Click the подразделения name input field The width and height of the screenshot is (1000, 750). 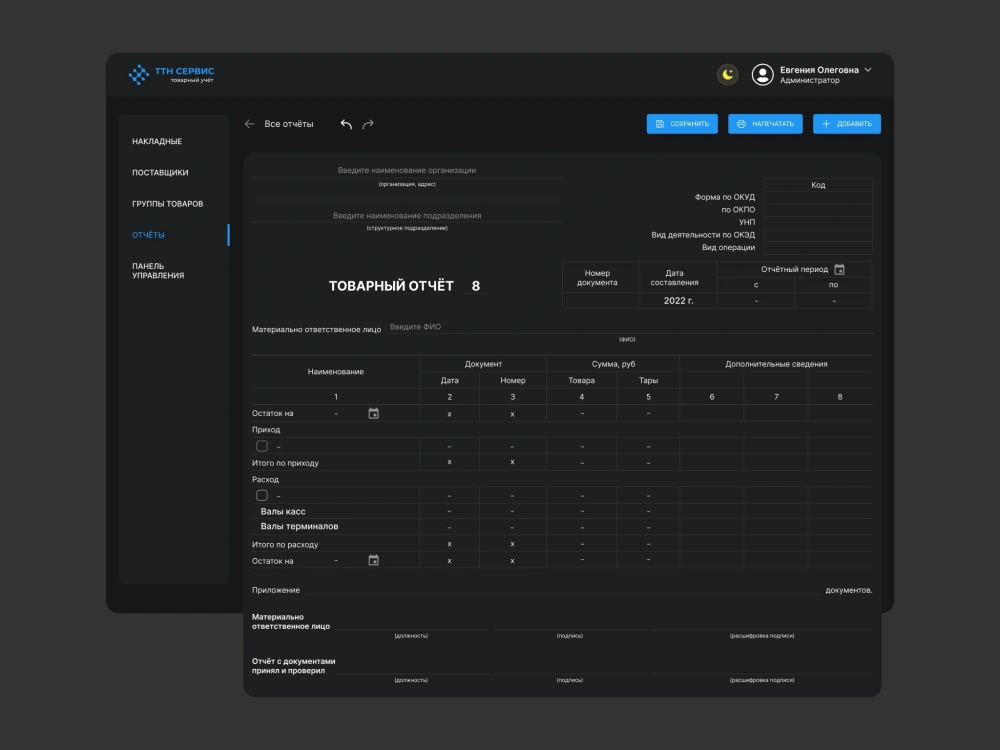tap(407, 216)
